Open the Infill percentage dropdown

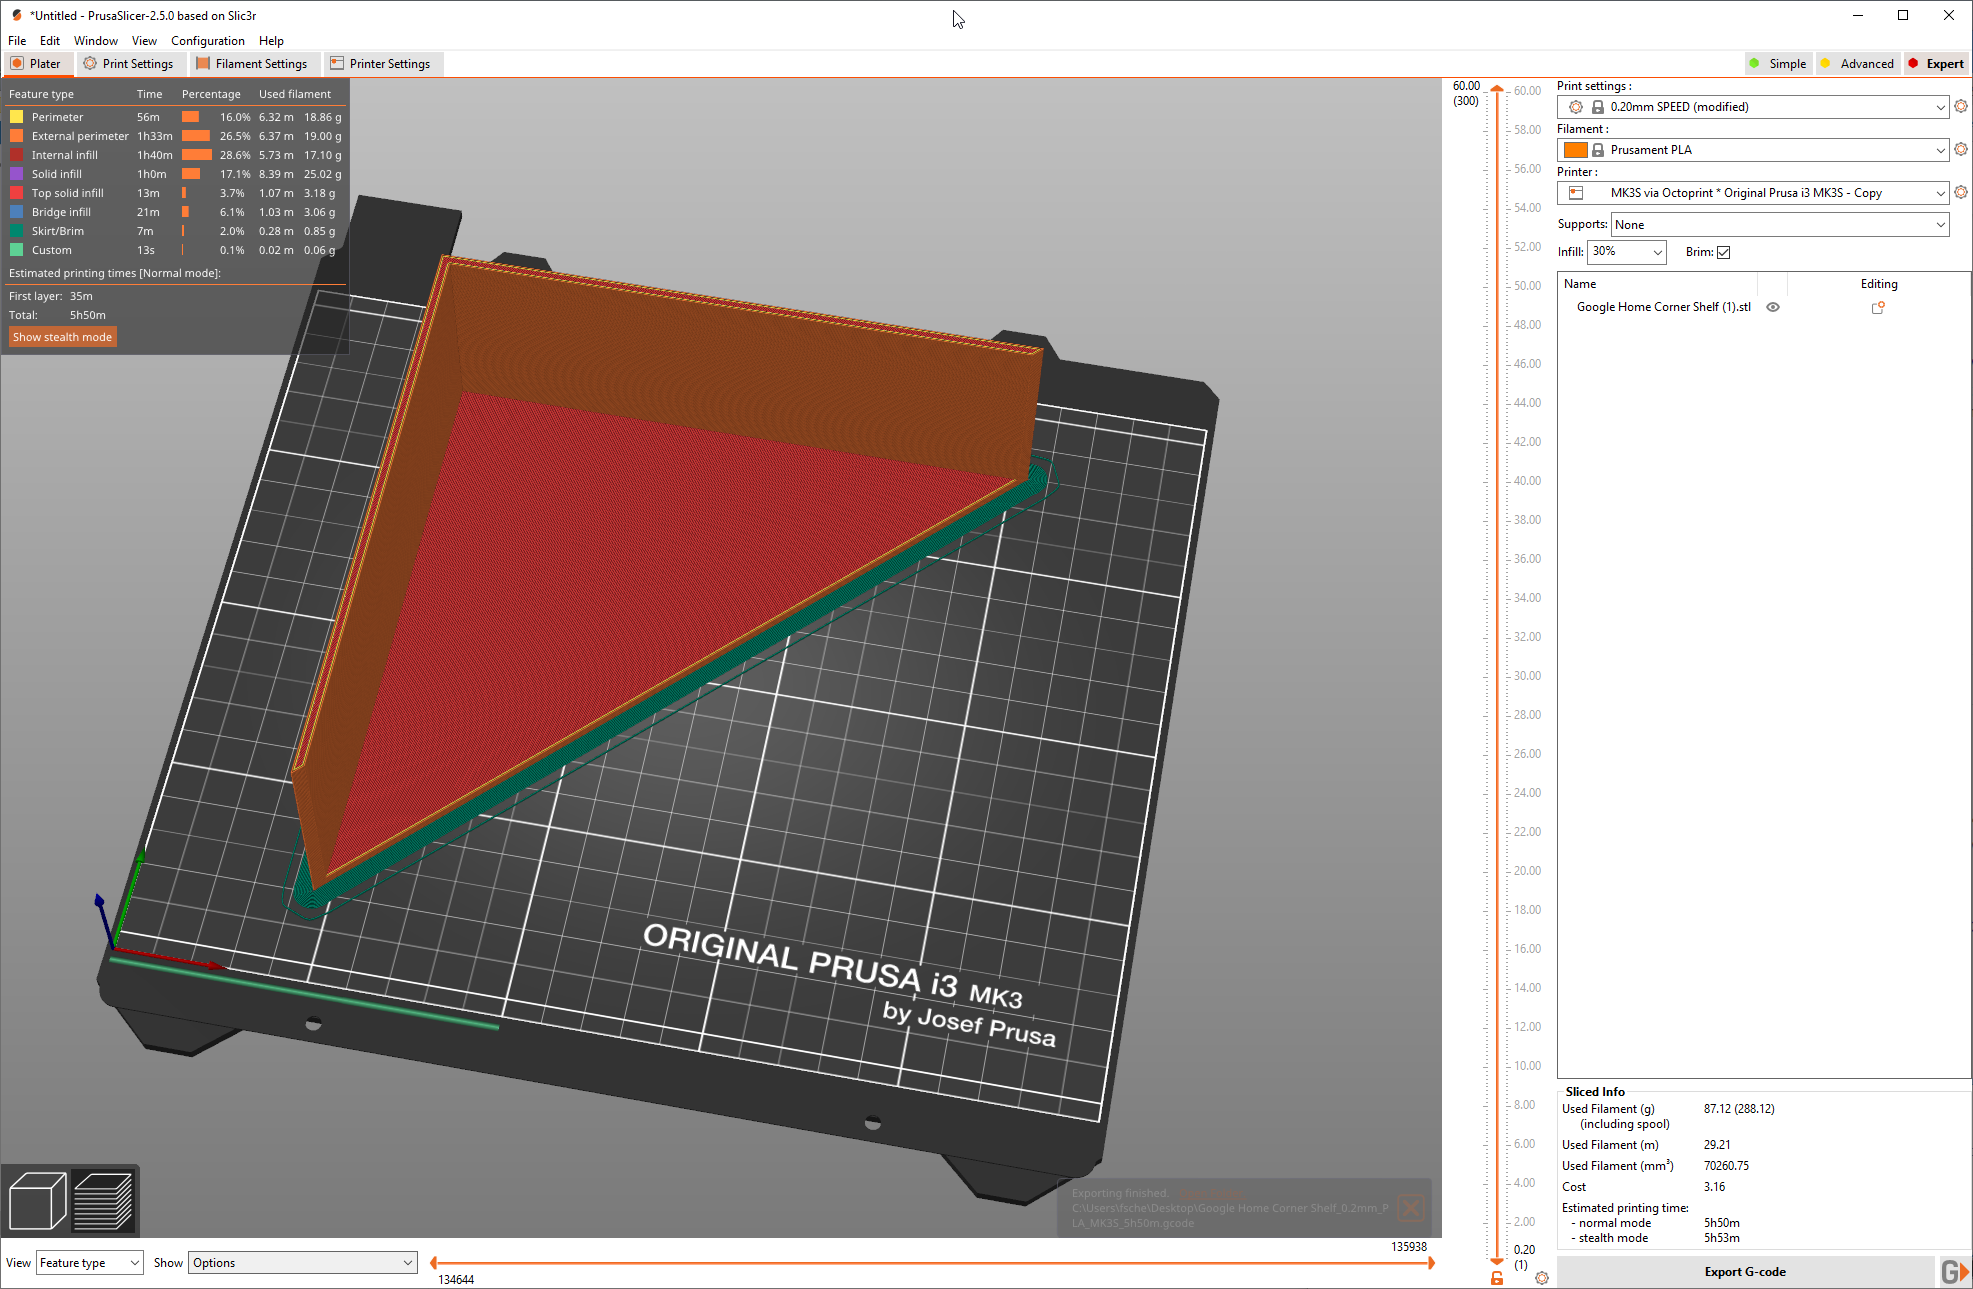click(1627, 252)
